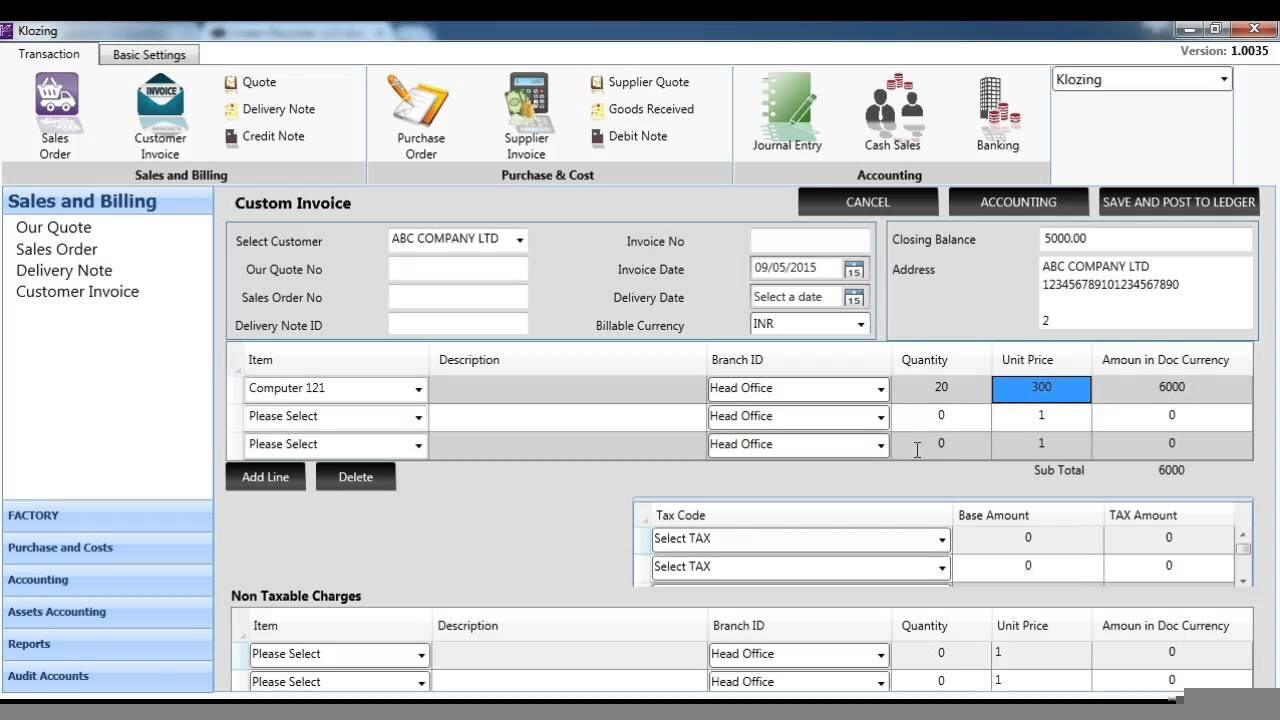Expand the Select Customer dropdown

519,240
